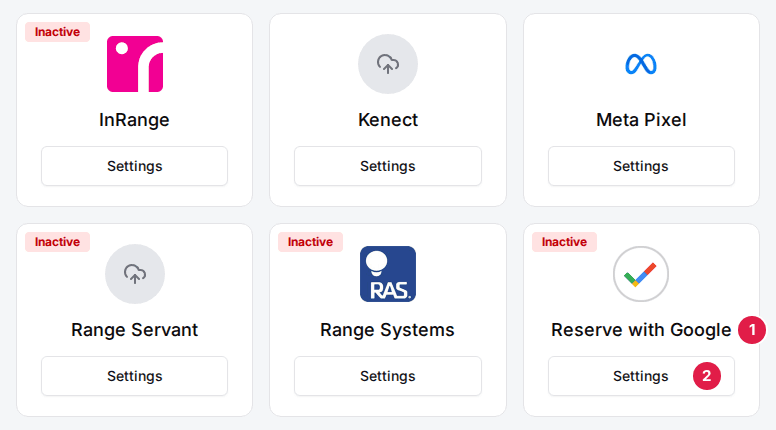Image resolution: width=776 pixels, height=430 pixels.
Task: Click the Inactive badge on Range Systems card
Action: click(x=310, y=242)
